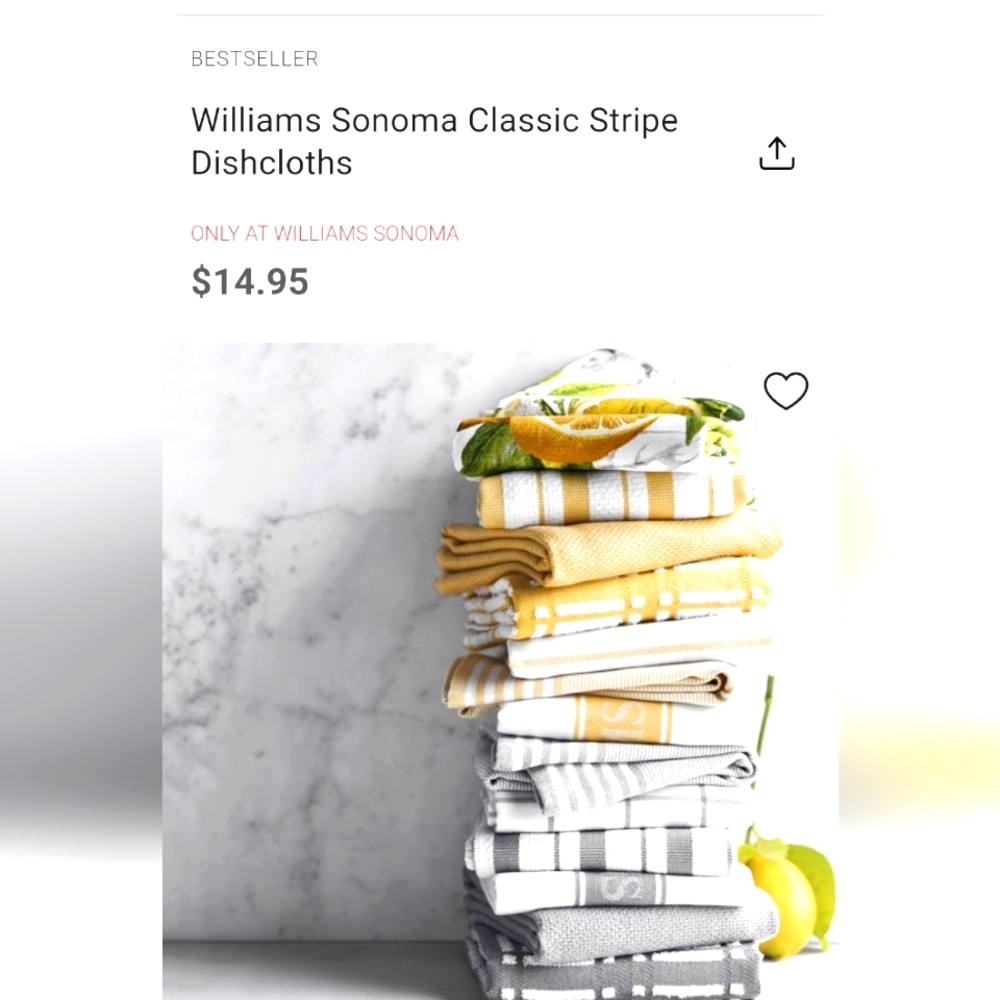
Task: Select the folded gray thin-striped towel
Action: [x=615, y=775]
